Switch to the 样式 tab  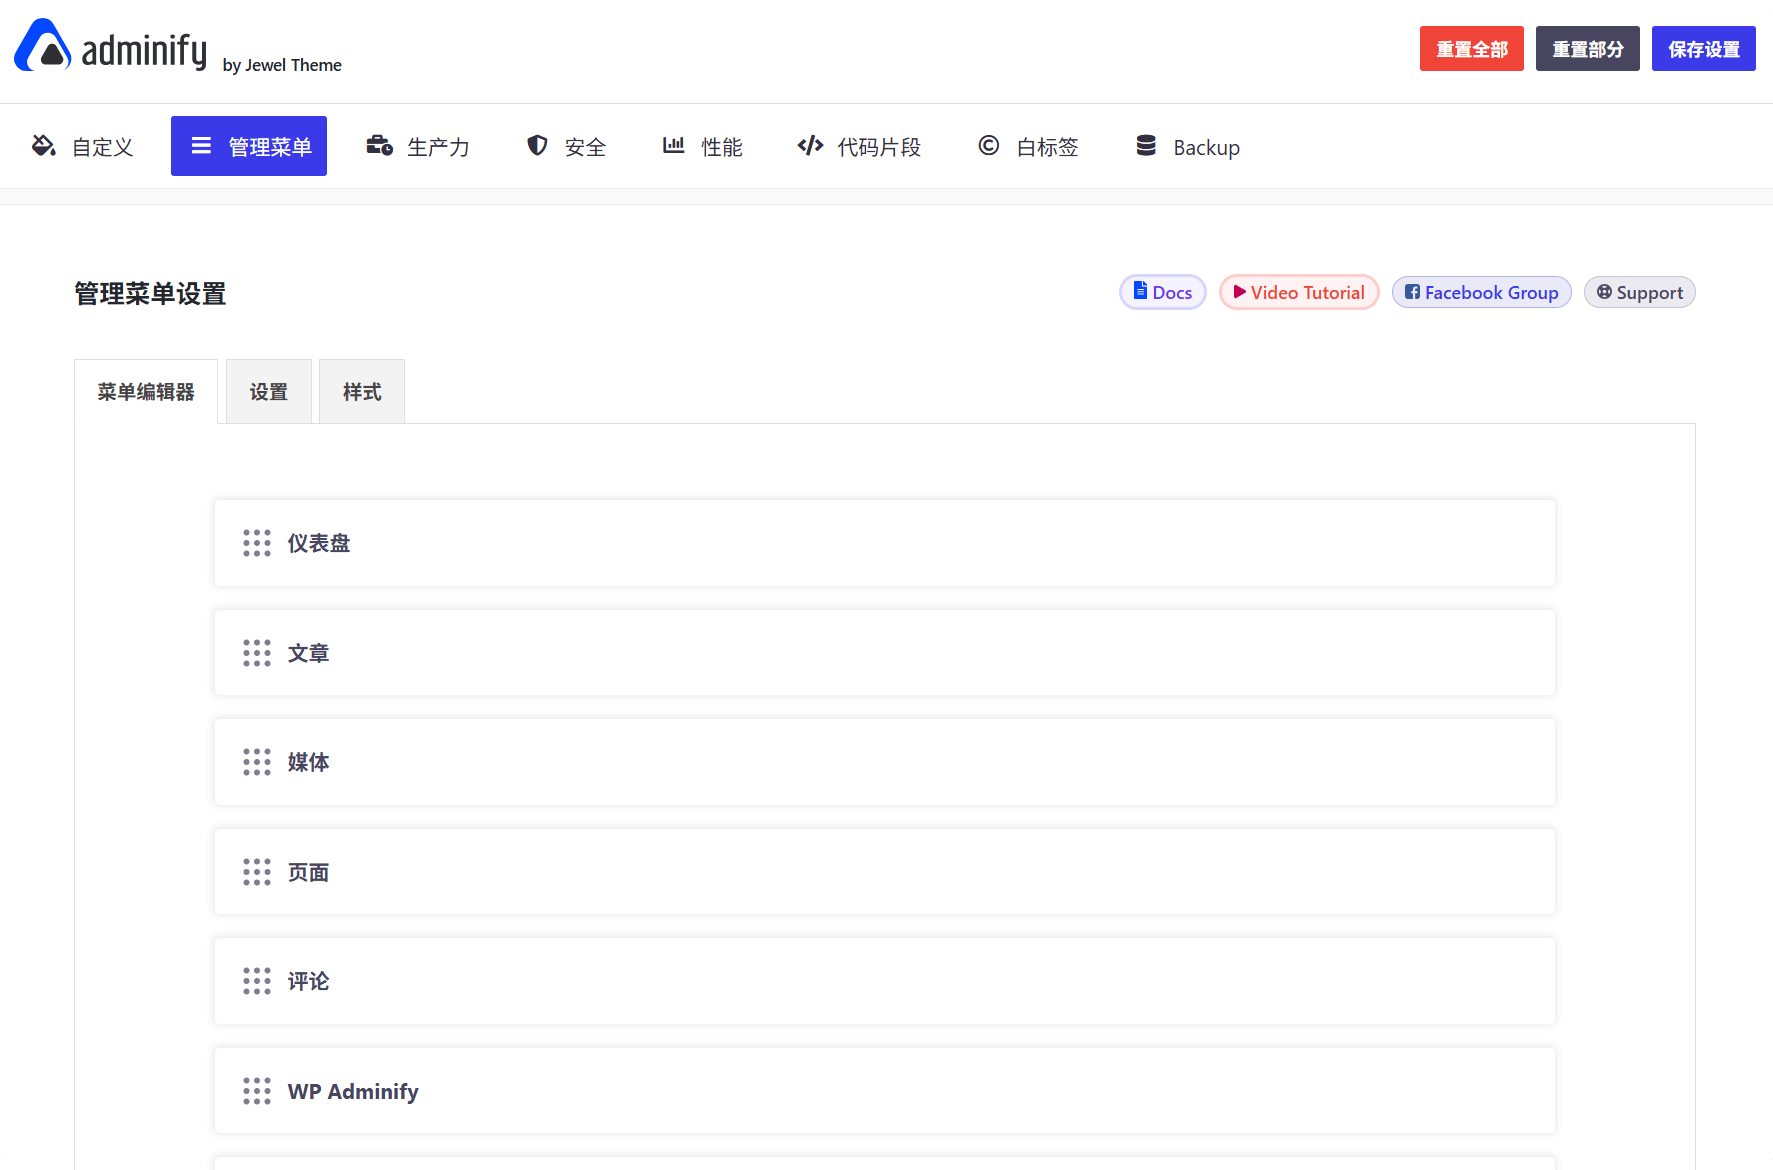click(362, 392)
